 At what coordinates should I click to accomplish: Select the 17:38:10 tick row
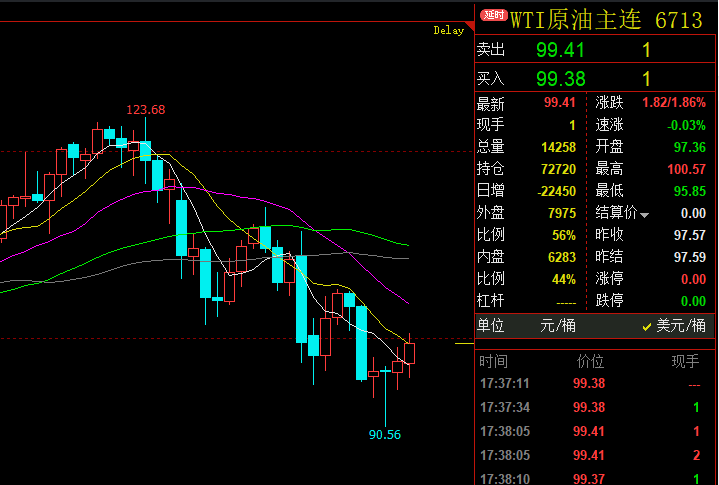595,479
